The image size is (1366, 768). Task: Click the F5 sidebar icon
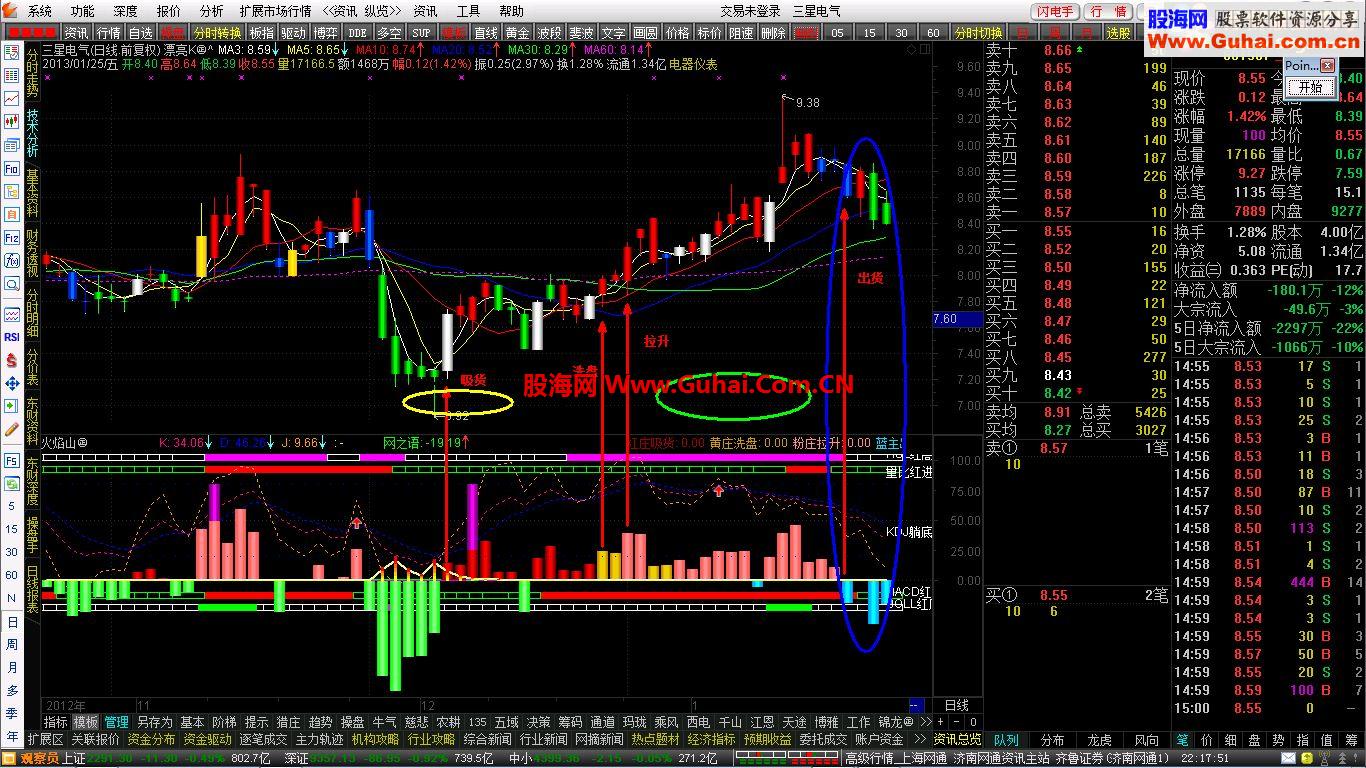[12, 461]
